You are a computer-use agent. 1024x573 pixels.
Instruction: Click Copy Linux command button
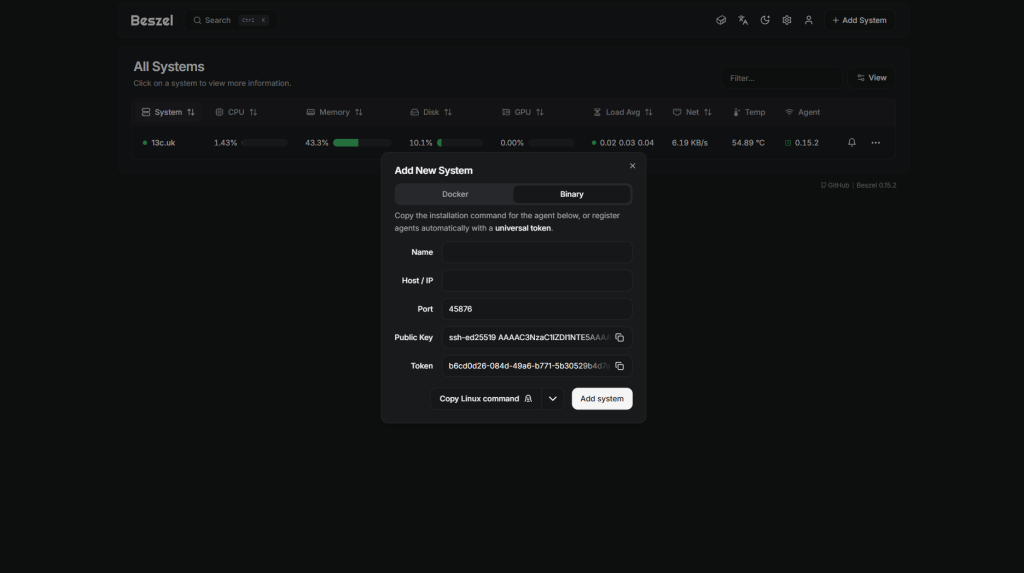click(486, 399)
